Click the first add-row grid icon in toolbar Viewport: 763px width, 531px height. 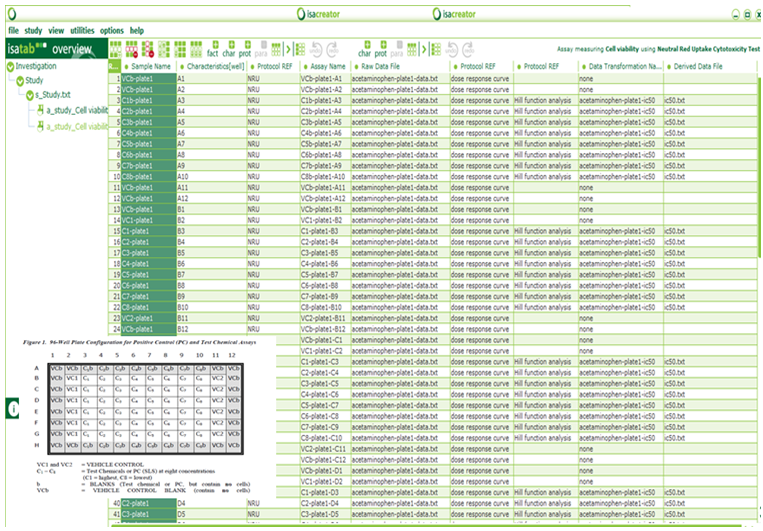pyautogui.click(x=116, y=48)
